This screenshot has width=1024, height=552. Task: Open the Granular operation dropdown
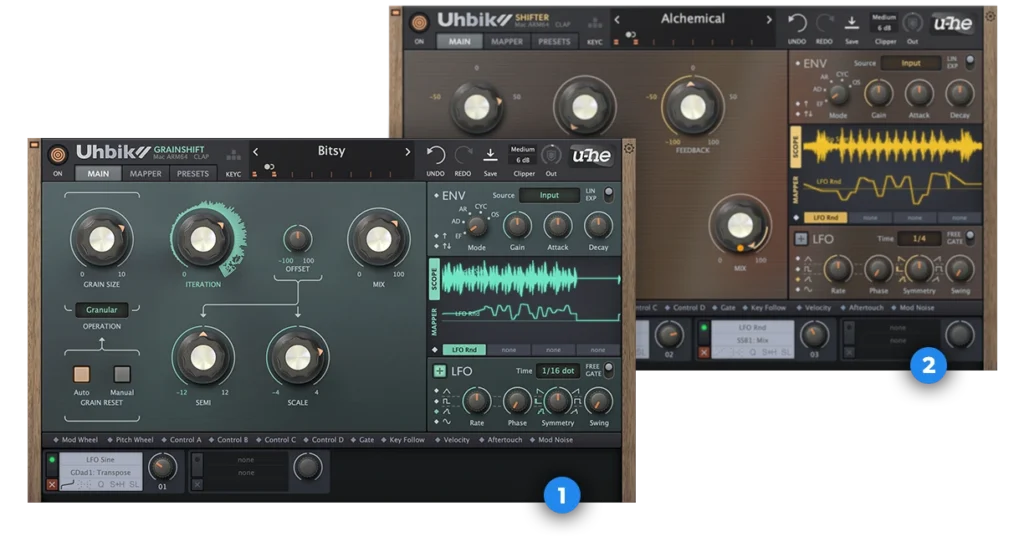[102, 310]
